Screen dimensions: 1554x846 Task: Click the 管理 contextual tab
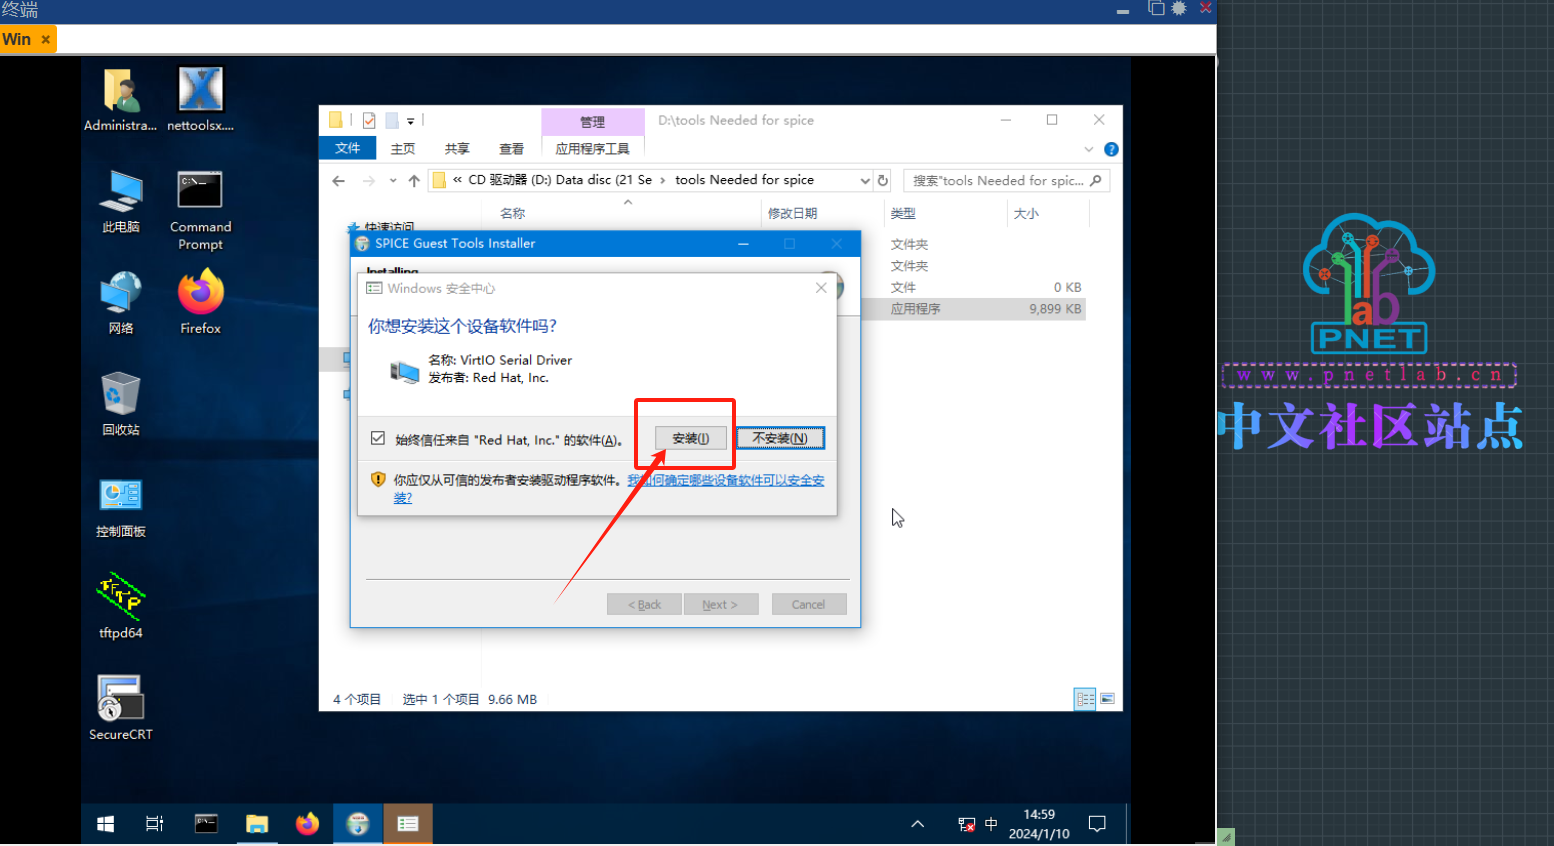click(593, 122)
